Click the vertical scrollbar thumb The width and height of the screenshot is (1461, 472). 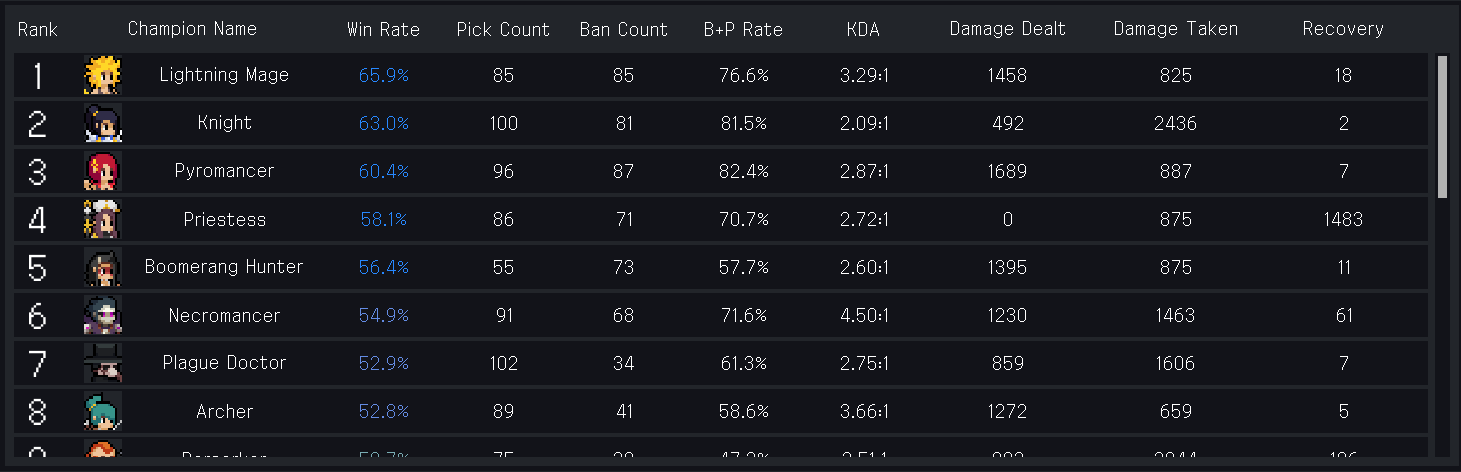pos(1442,127)
